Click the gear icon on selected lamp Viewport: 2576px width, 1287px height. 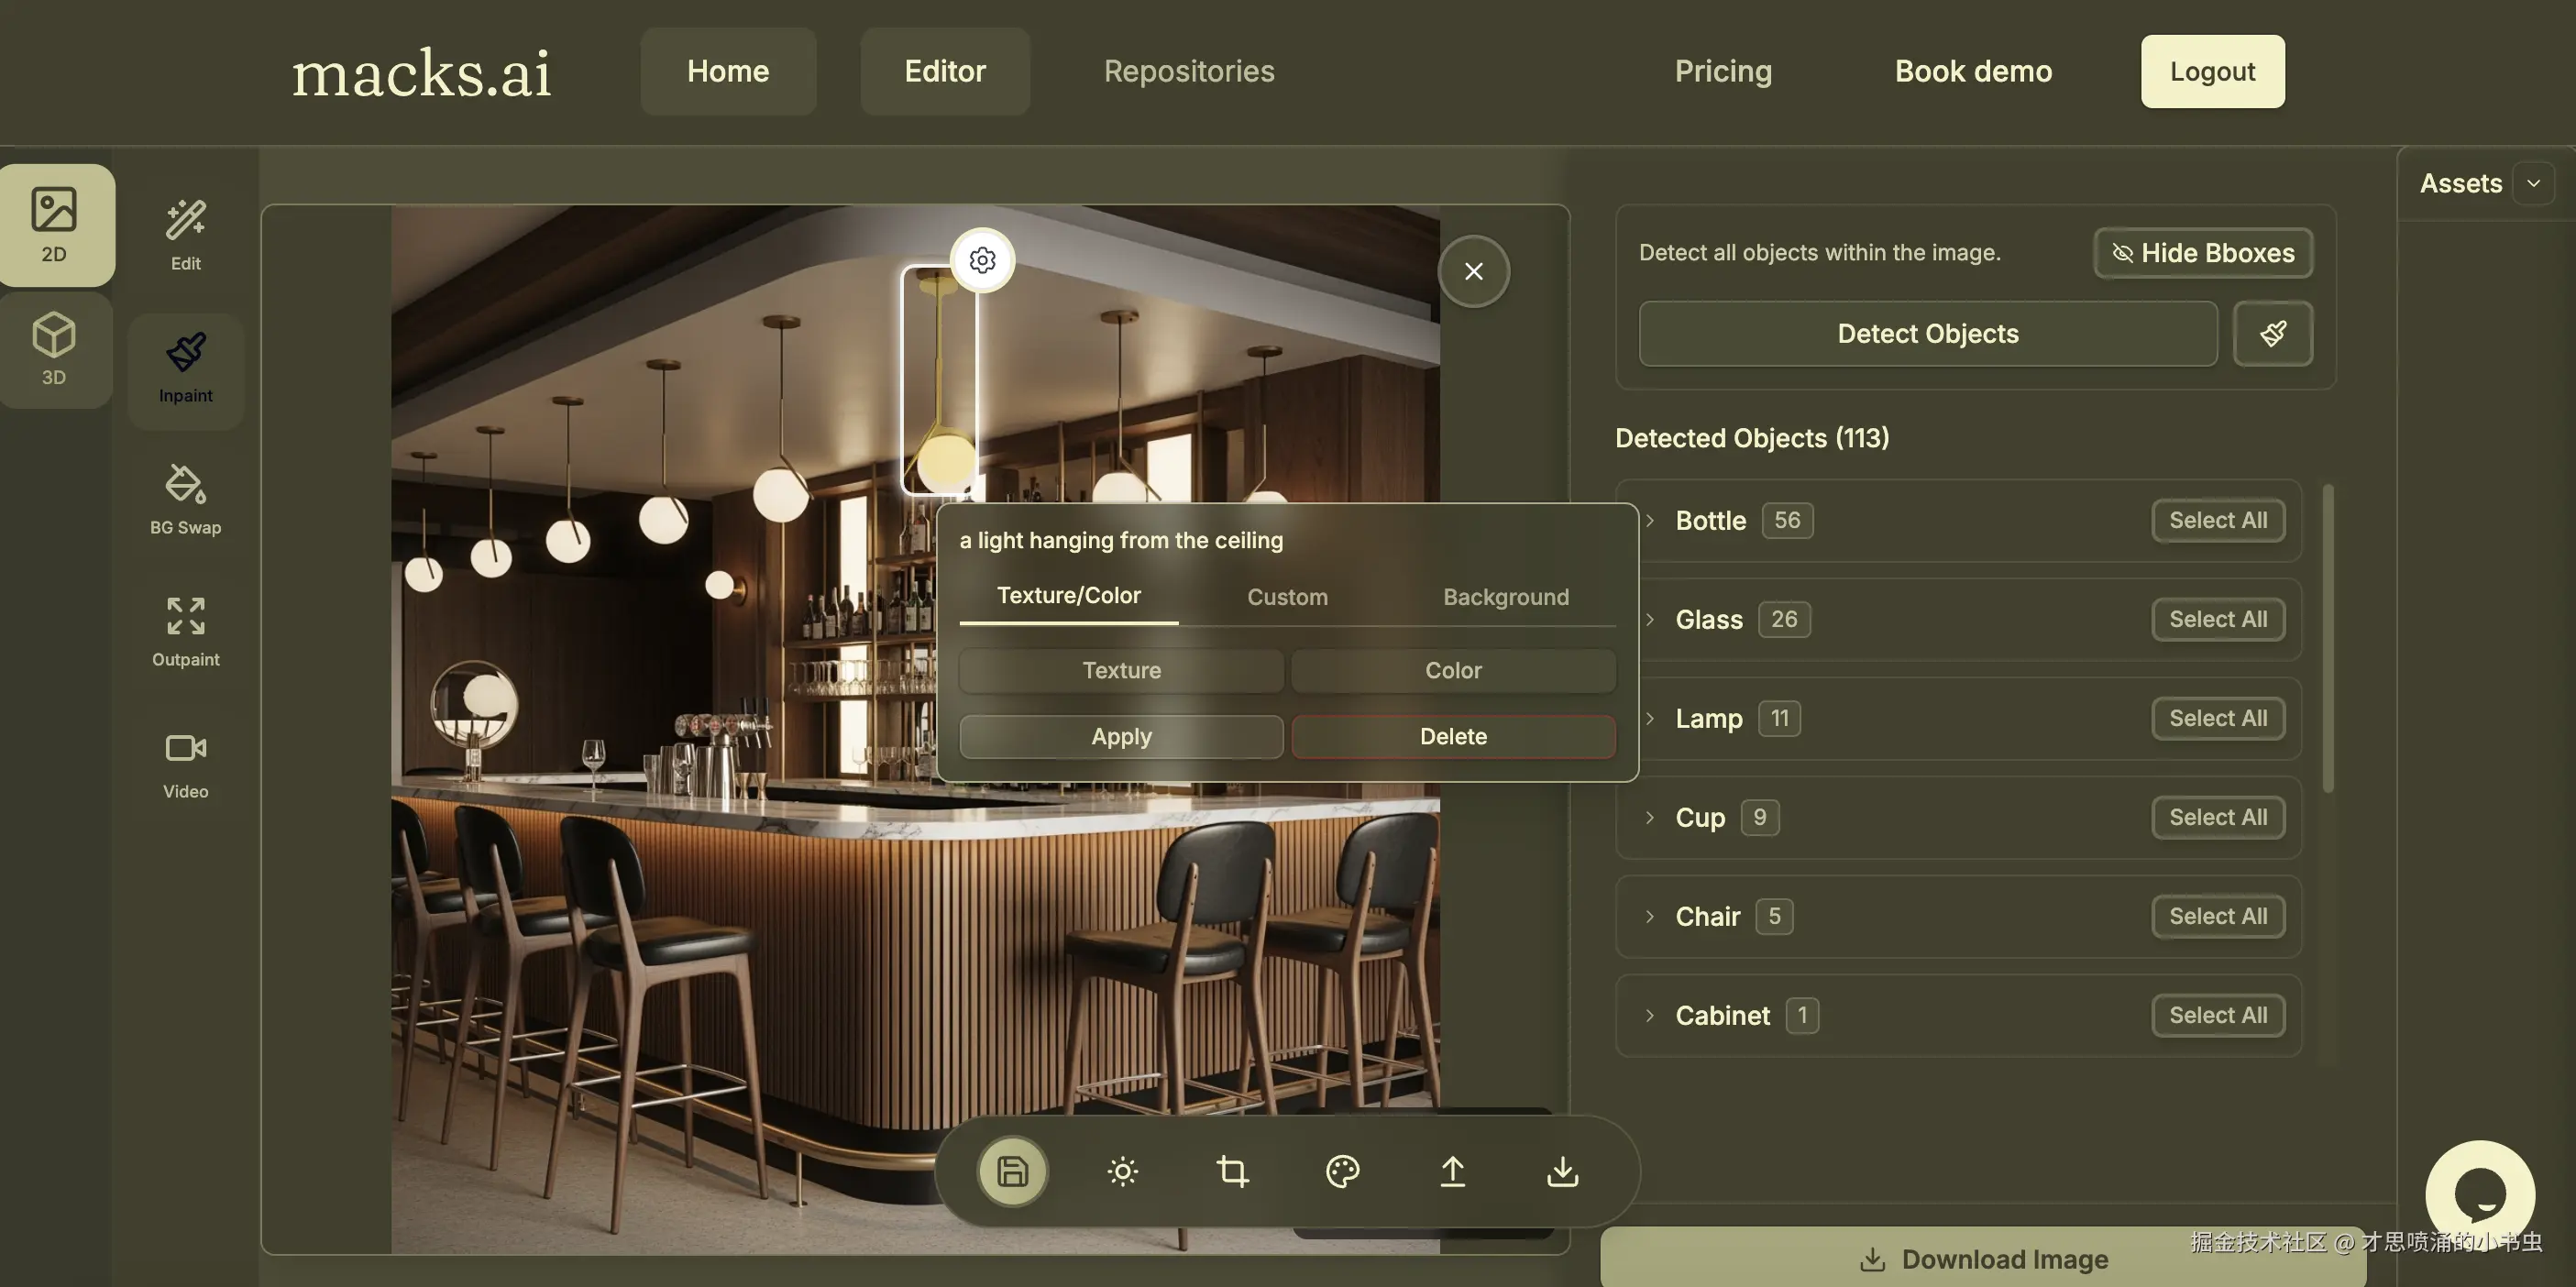tap(982, 260)
